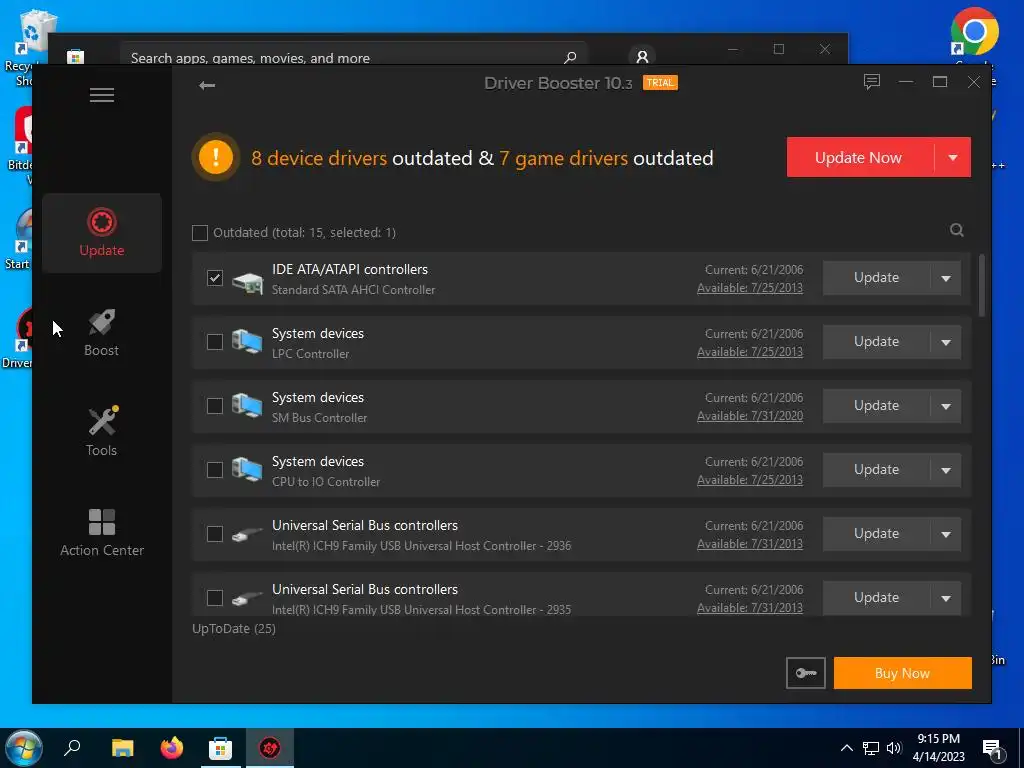
Task: Expand Update dropdown for USB Controller 2936
Action: click(x=946, y=534)
